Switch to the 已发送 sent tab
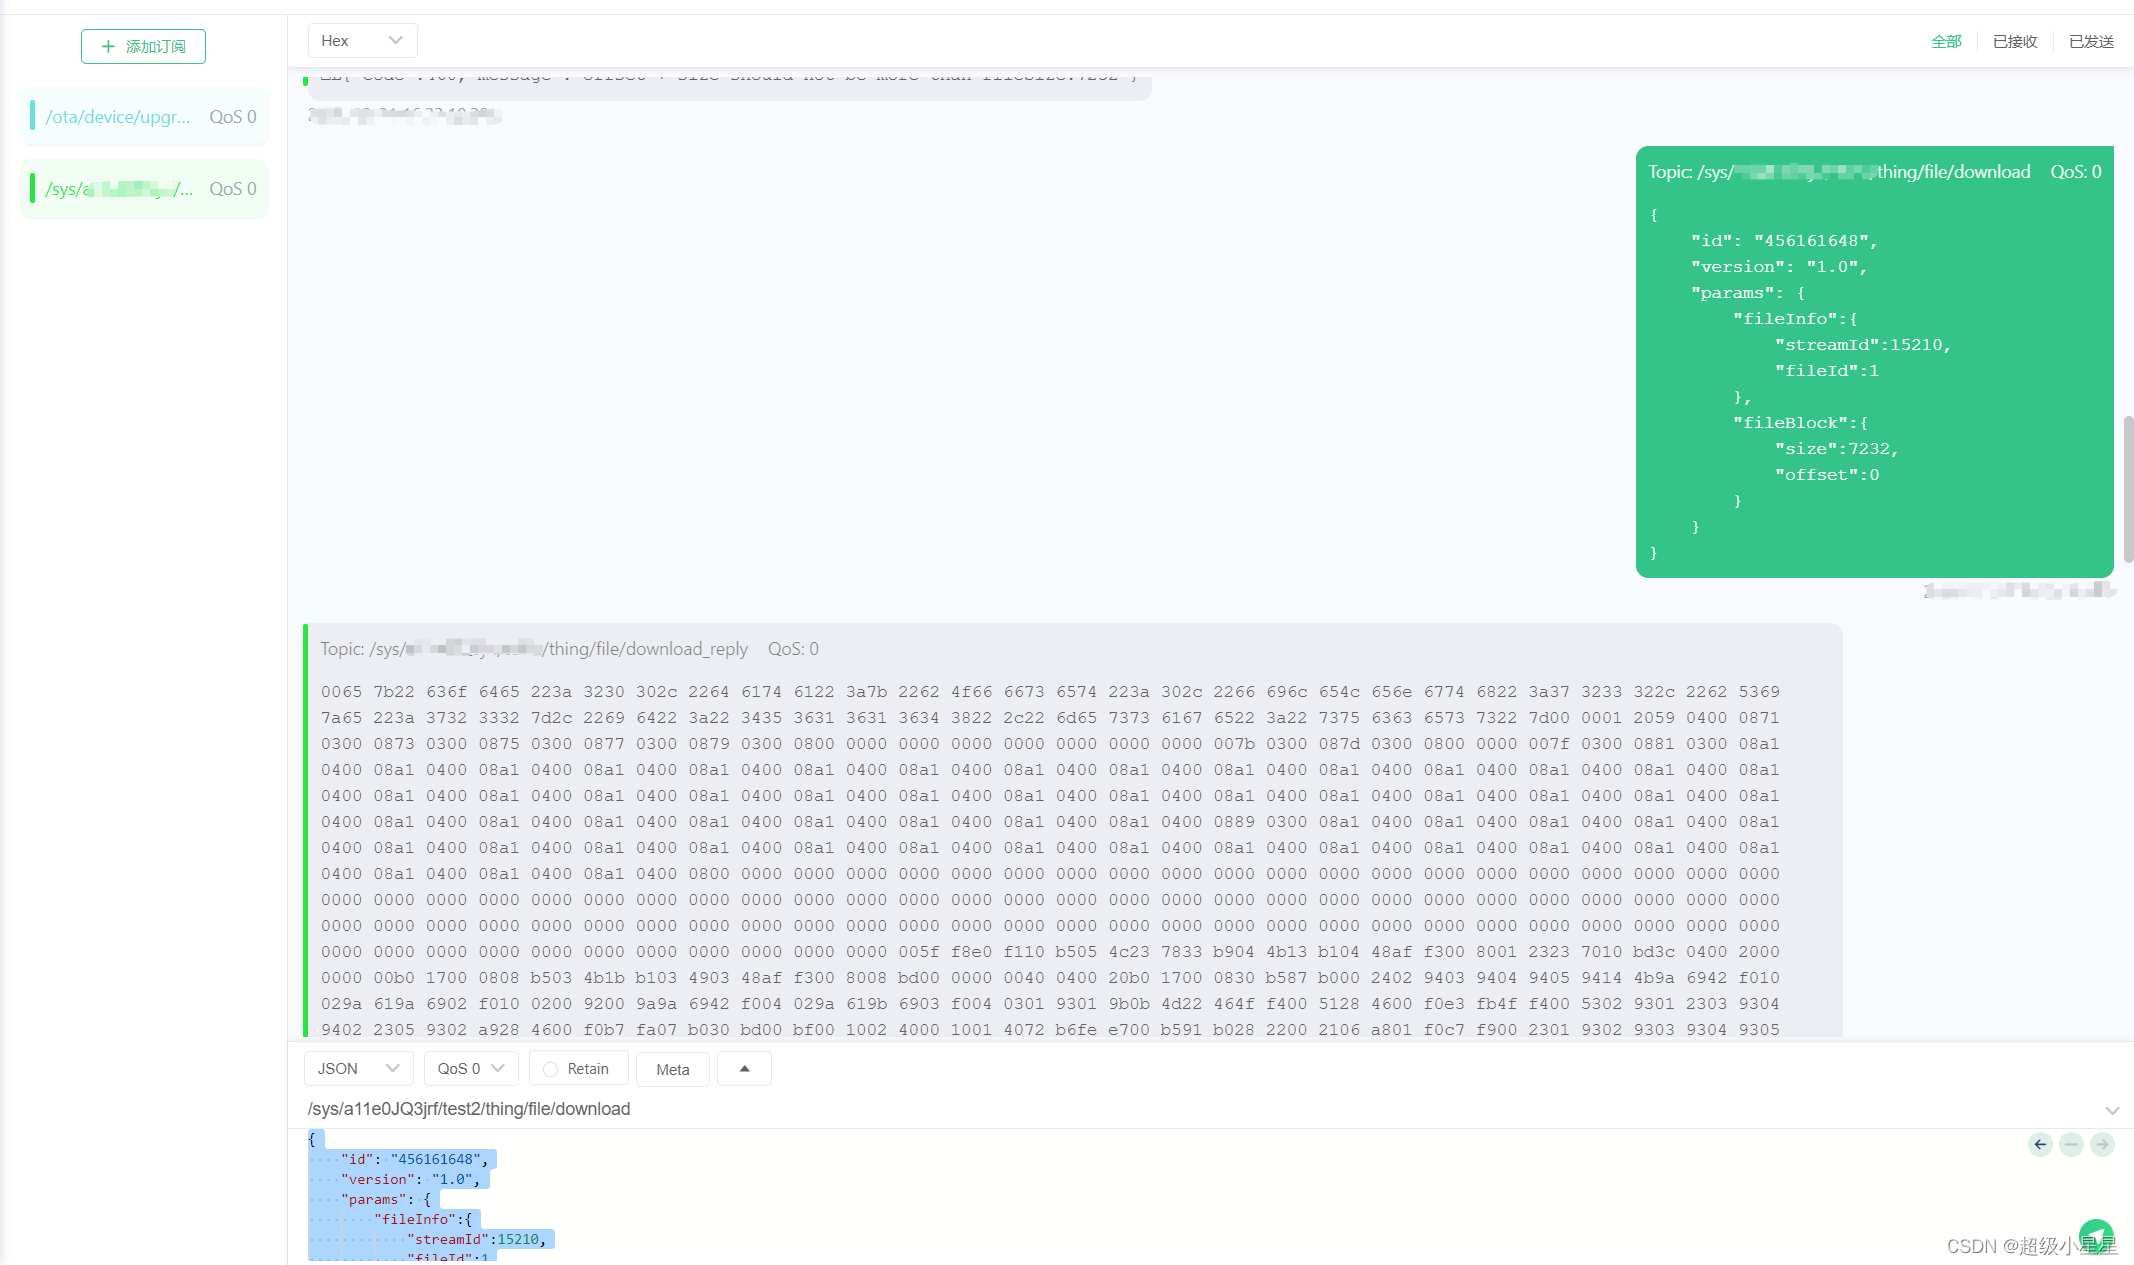This screenshot has width=2134, height=1265. 2091,41
